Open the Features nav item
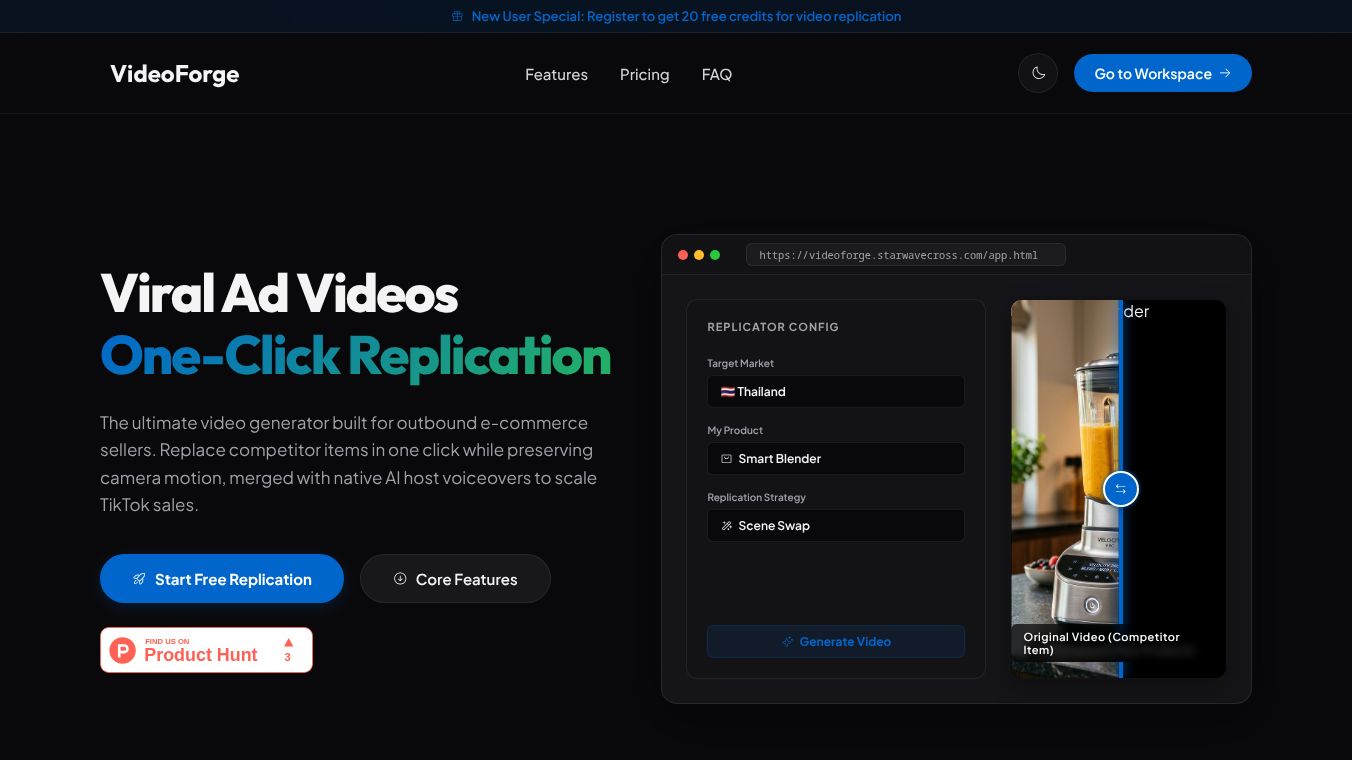1352x760 pixels. (x=556, y=74)
